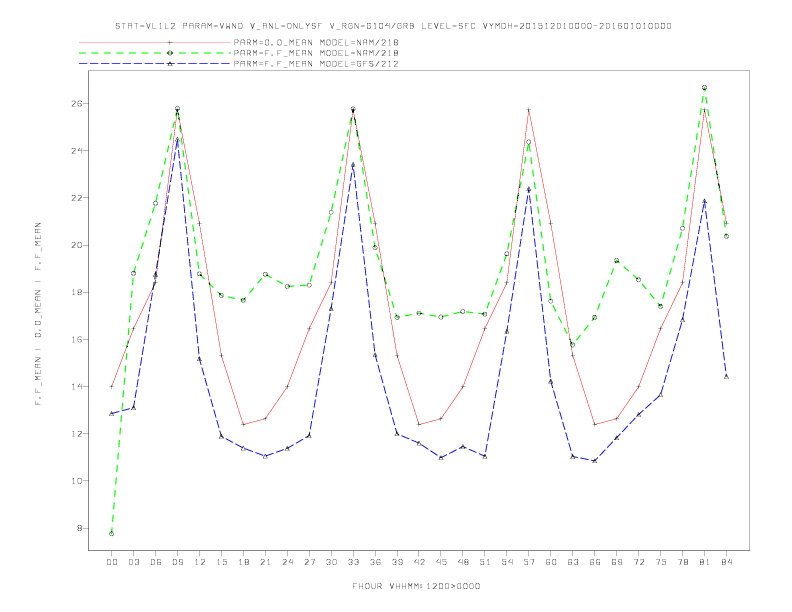Click green circle marker at hour 00 near 8

[112, 534]
